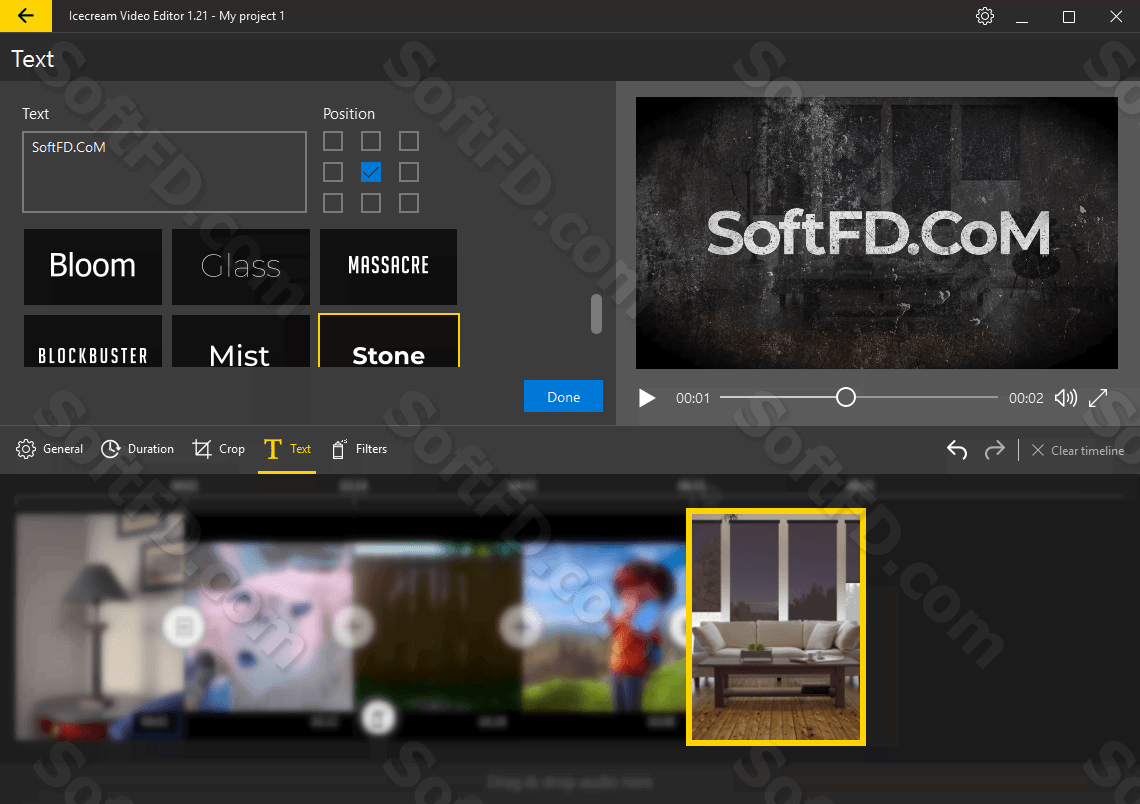Expand preview to fullscreen

1098,398
